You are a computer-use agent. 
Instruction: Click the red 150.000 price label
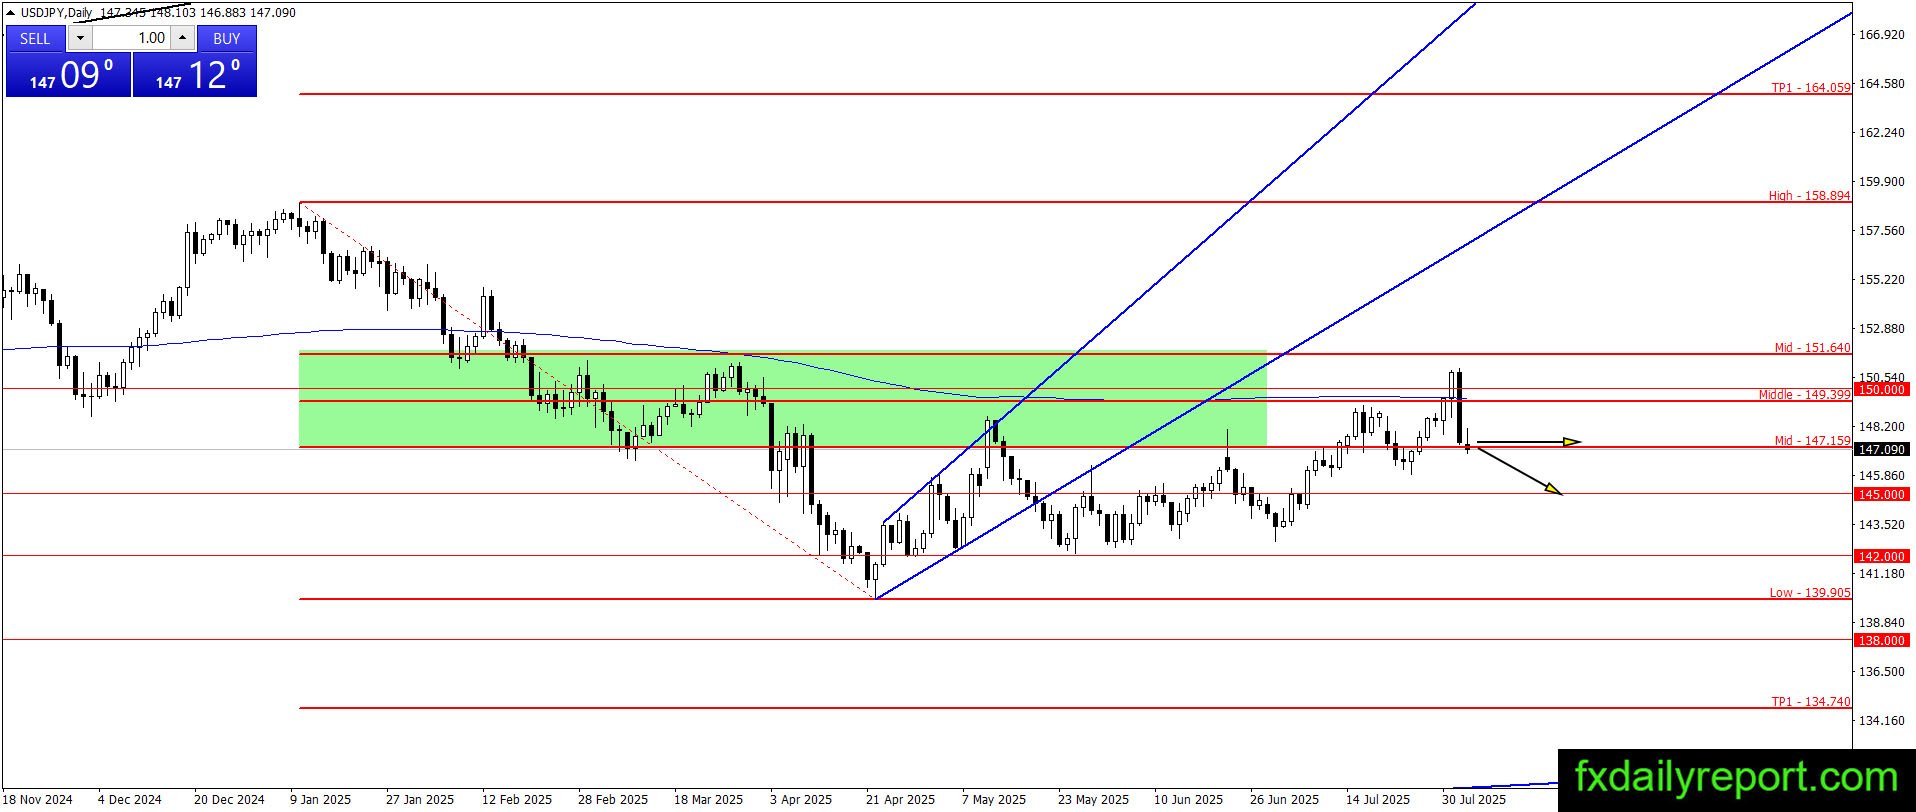click(x=1881, y=389)
